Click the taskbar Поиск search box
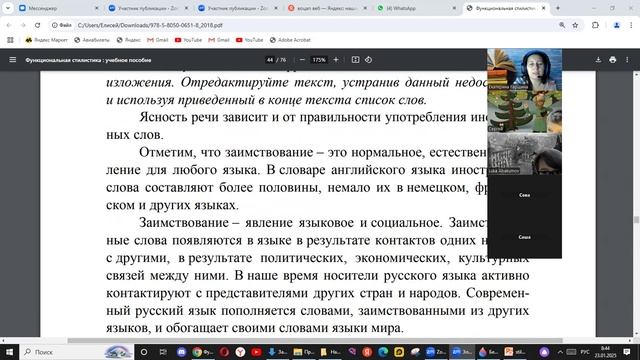640x360 pixels. 77,352
